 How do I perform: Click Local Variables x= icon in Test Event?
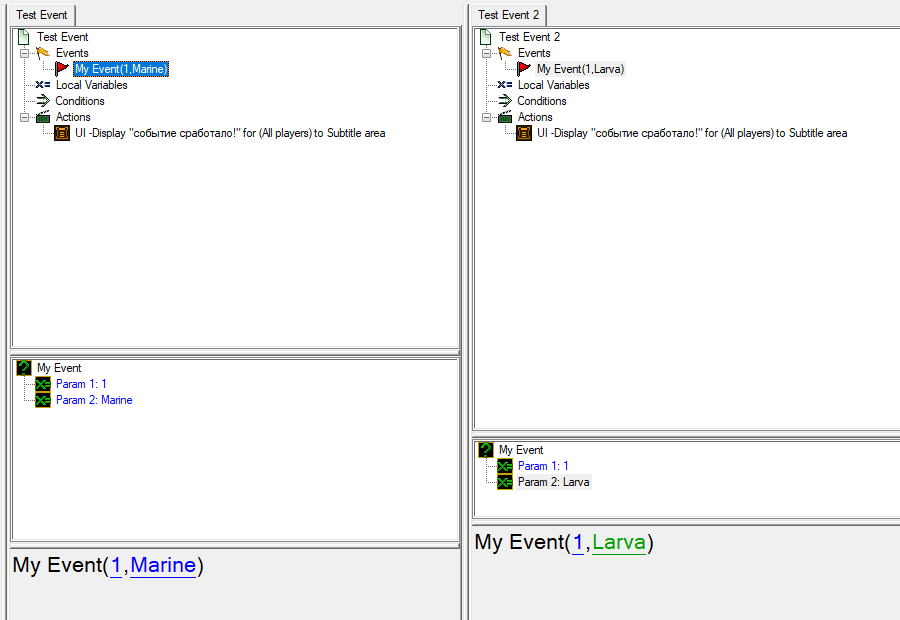(43, 84)
